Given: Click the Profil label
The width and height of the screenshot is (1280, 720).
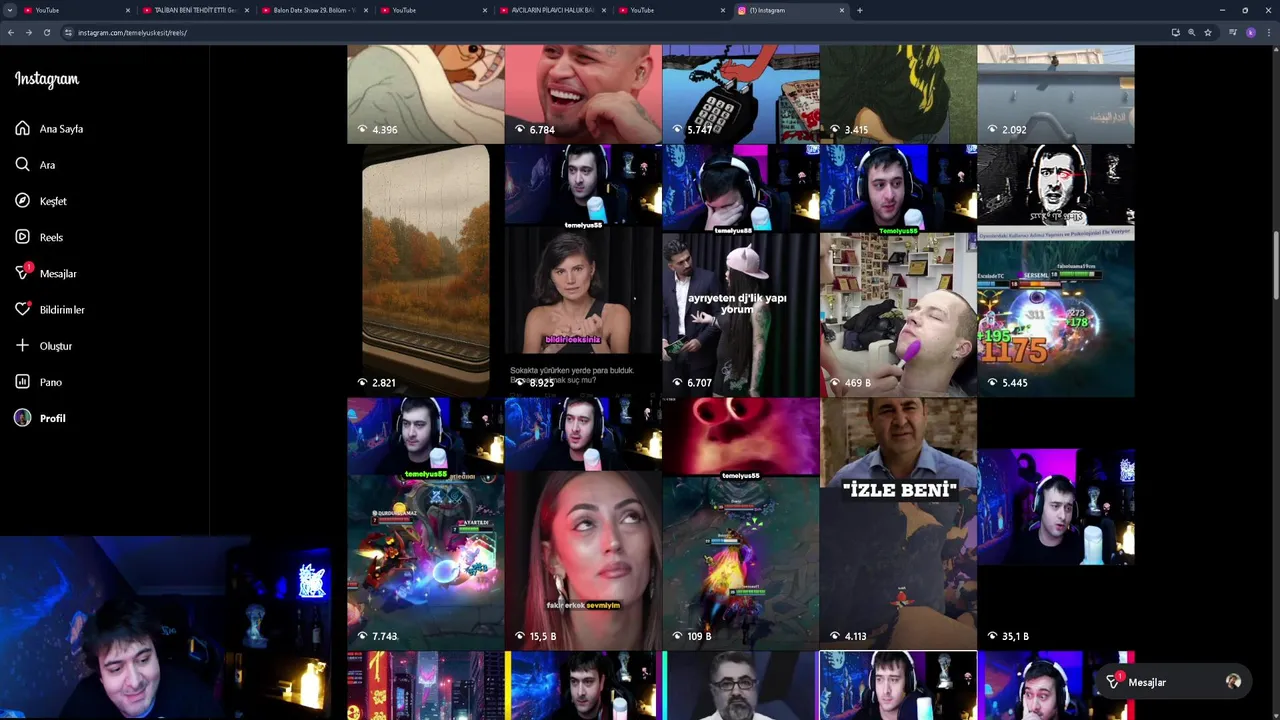Looking at the screenshot, I should (52, 418).
